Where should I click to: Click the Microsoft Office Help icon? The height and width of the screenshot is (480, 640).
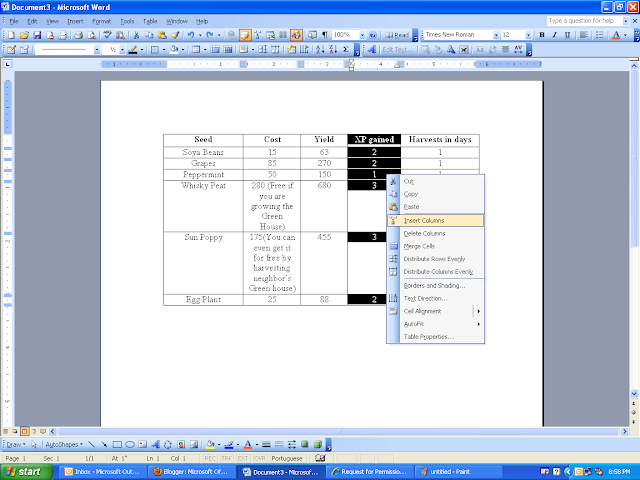(x=372, y=36)
